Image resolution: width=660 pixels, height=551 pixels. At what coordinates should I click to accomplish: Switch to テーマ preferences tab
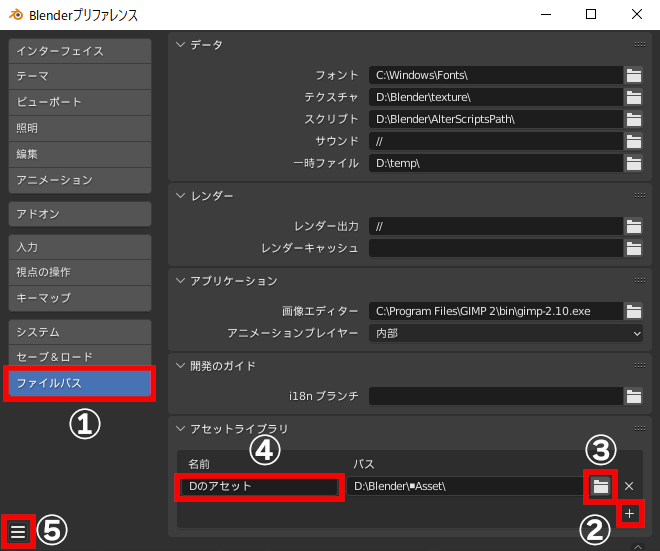click(x=80, y=77)
